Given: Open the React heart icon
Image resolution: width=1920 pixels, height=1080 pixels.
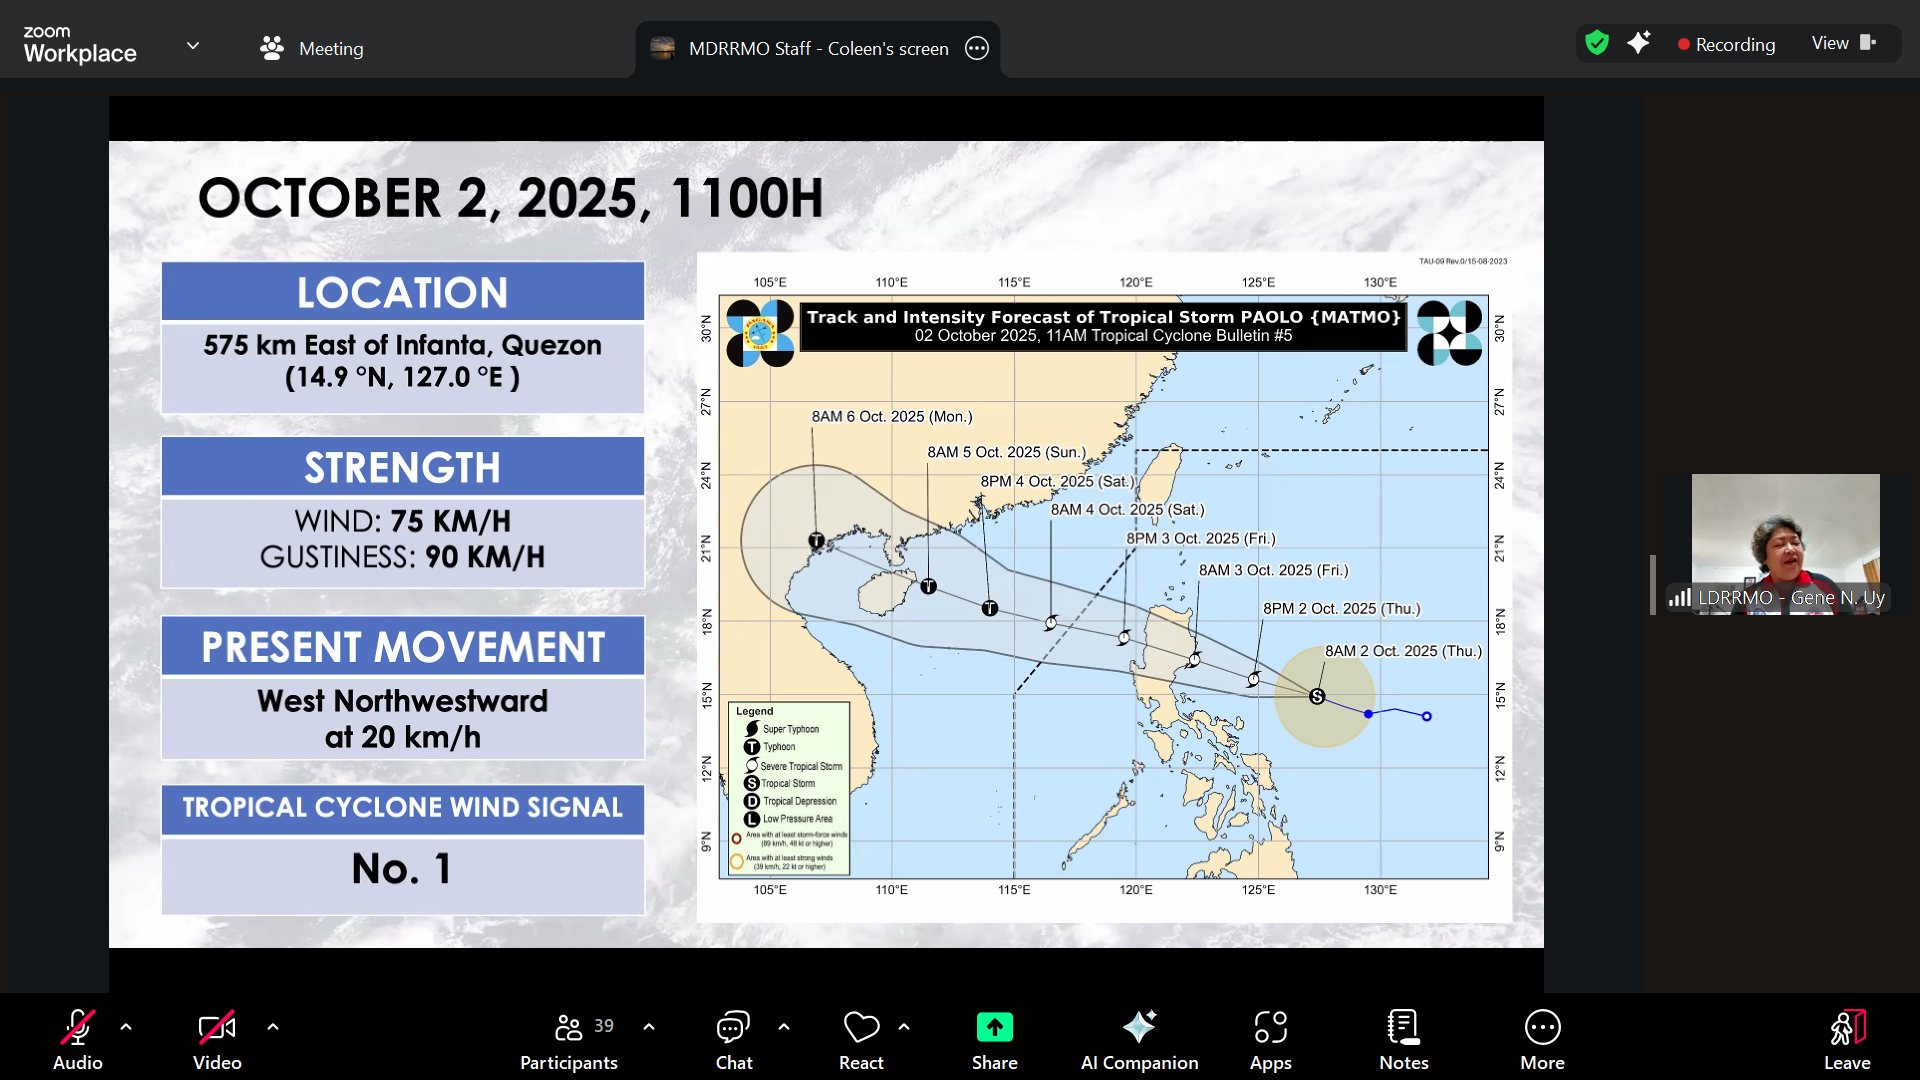Looking at the screenshot, I should tap(861, 1028).
